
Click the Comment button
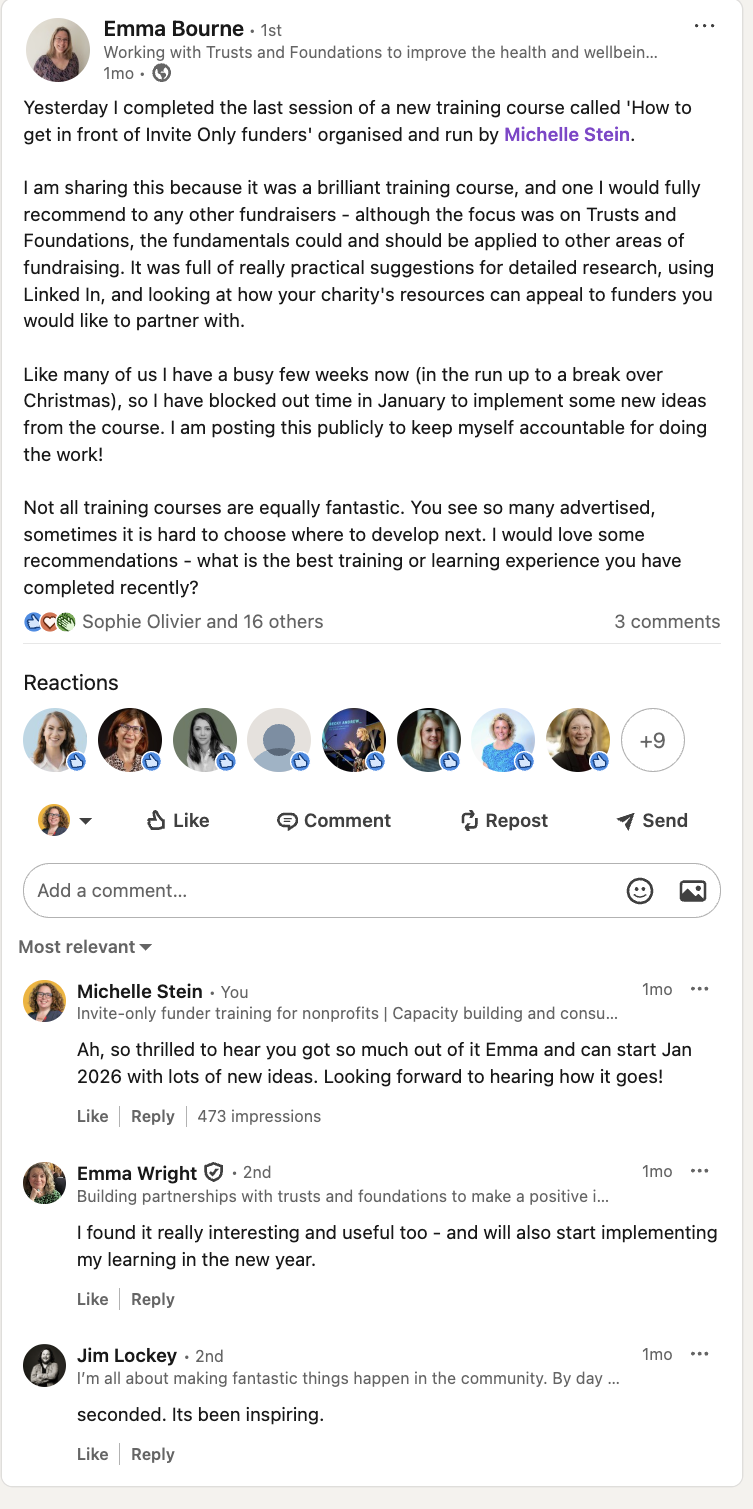click(334, 821)
